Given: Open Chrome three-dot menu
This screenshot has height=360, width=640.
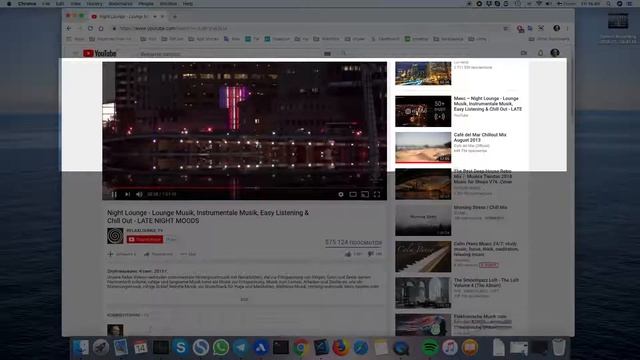Looking at the screenshot, I should 567,28.
